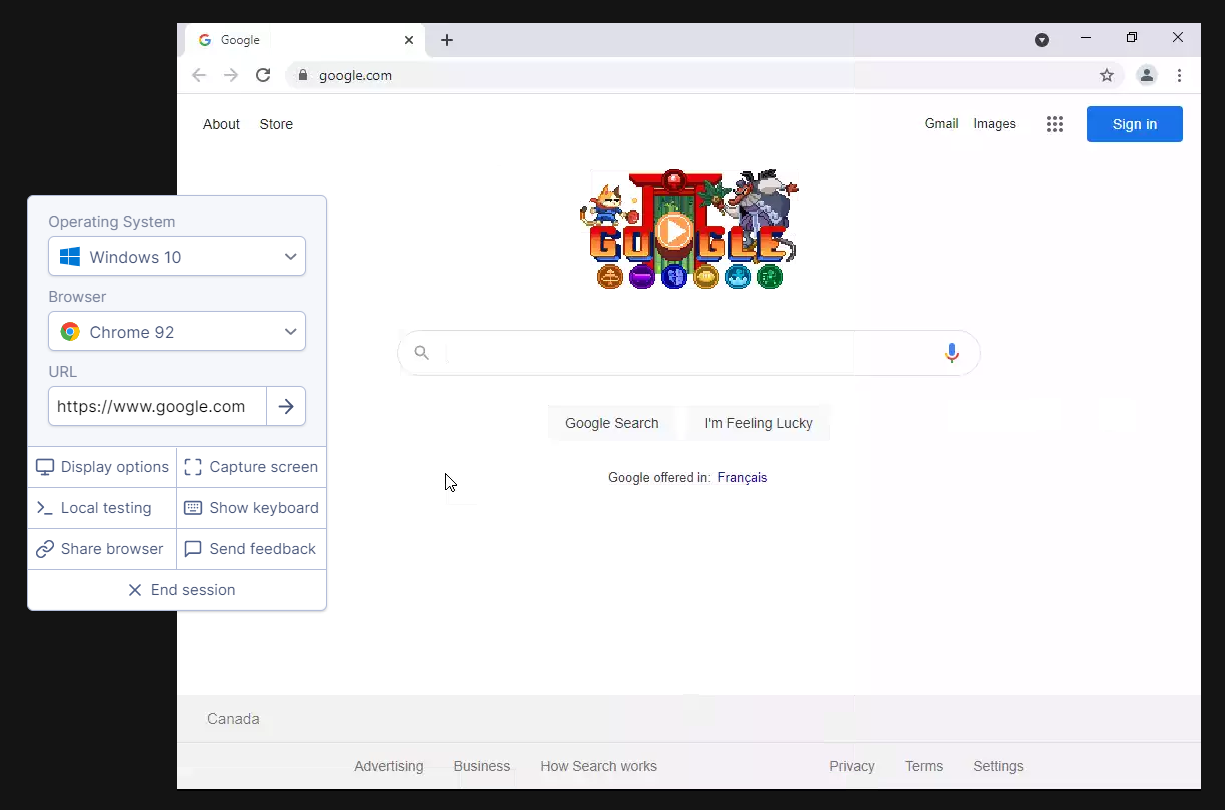Close the Google tab
This screenshot has height=810, width=1225.
409,40
